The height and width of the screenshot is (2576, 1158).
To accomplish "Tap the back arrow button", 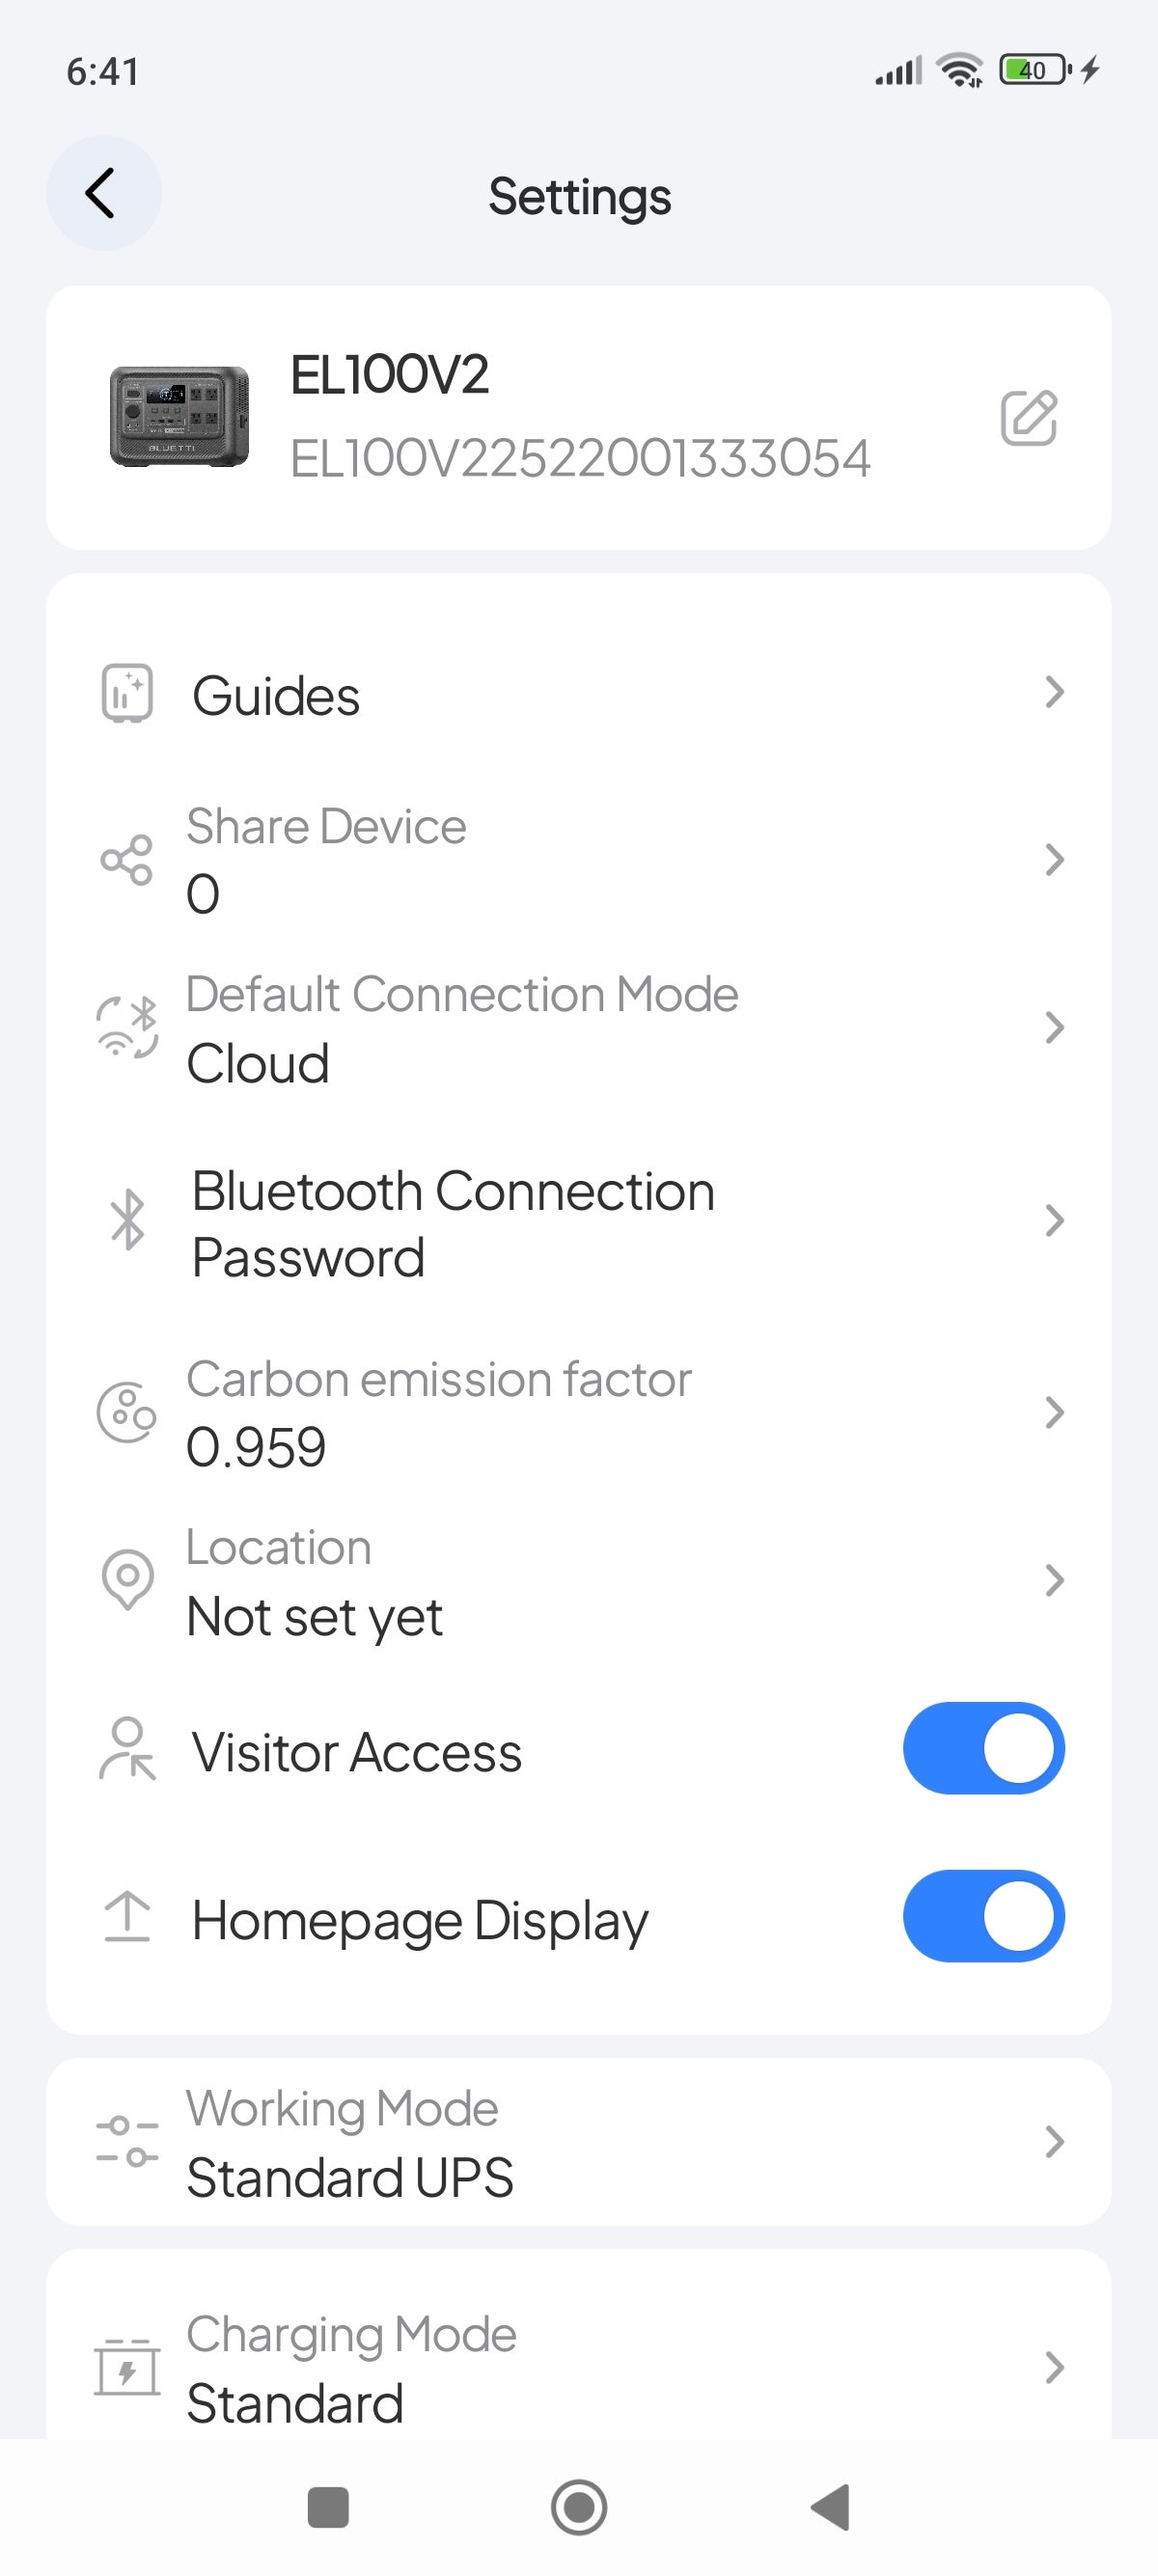I will coord(102,193).
